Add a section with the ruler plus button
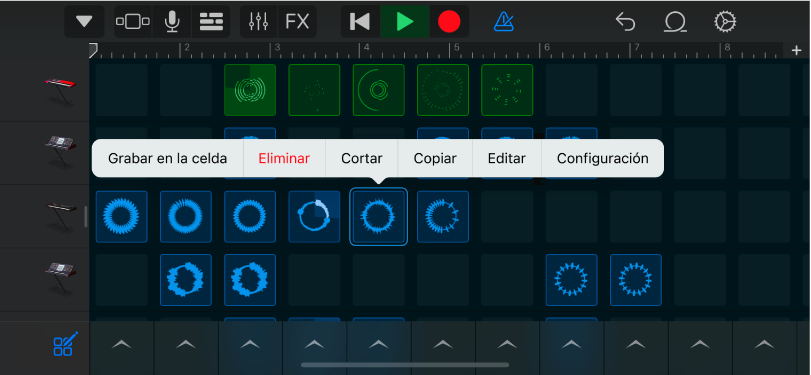 click(797, 50)
